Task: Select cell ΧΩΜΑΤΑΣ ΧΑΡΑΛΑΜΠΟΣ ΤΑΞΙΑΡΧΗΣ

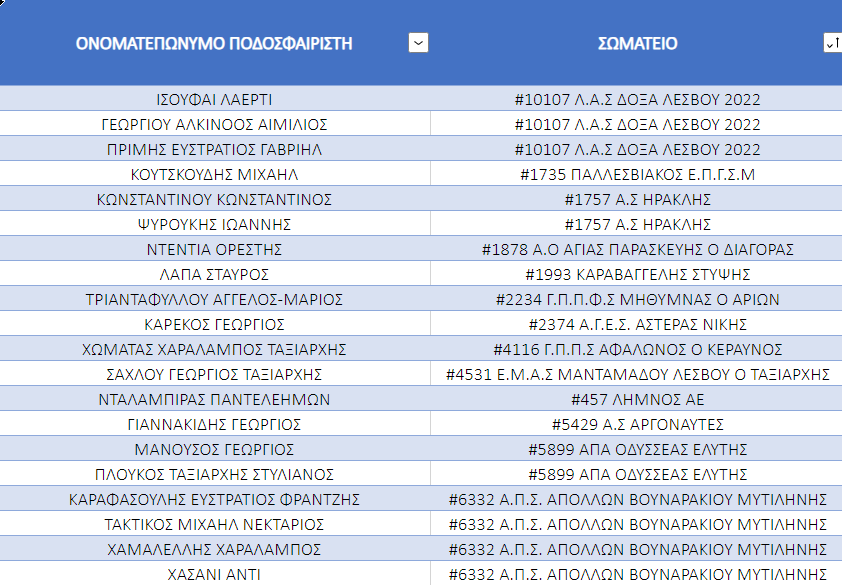Action: [x=215, y=348]
